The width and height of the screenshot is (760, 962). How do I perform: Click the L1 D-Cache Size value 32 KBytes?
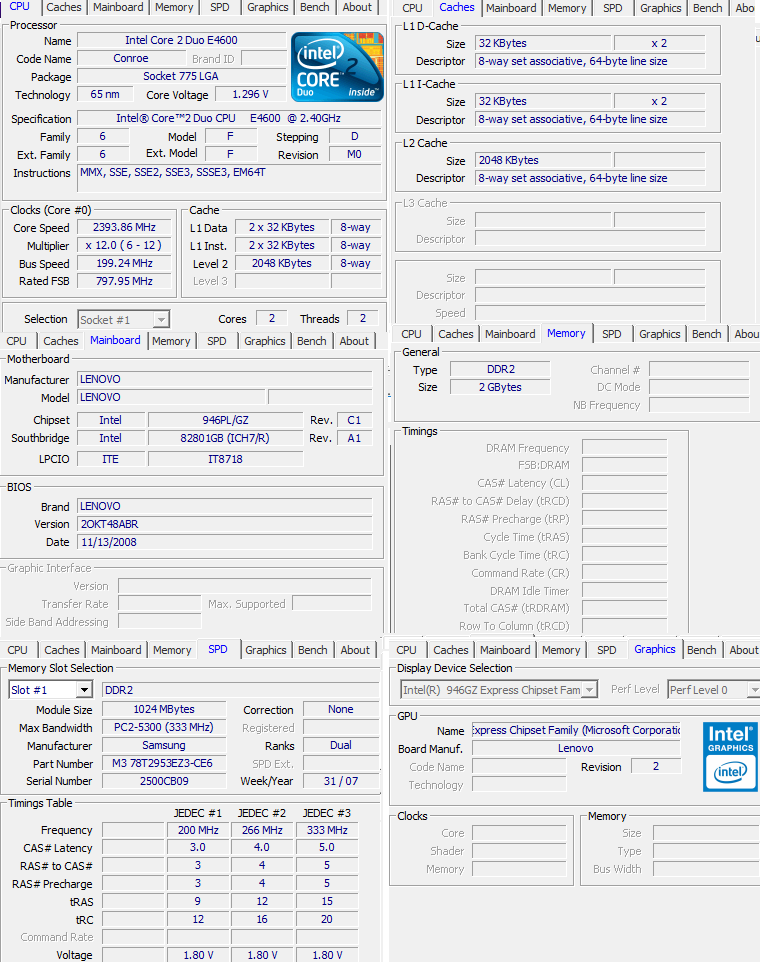coord(543,44)
